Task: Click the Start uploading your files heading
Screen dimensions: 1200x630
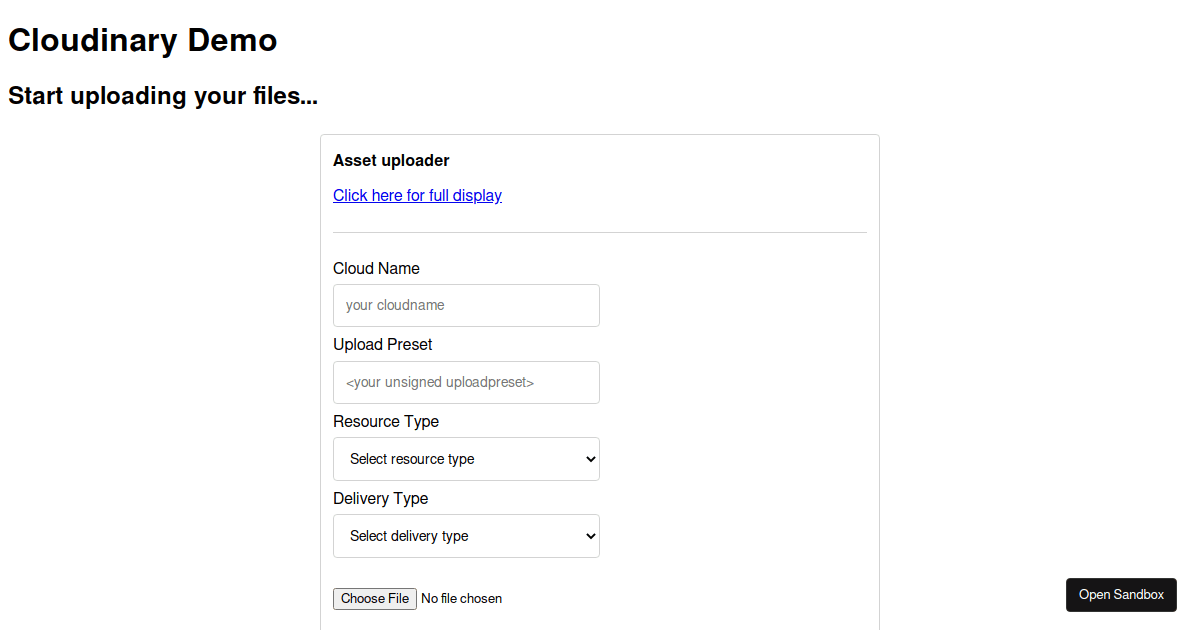Action: click(x=163, y=96)
